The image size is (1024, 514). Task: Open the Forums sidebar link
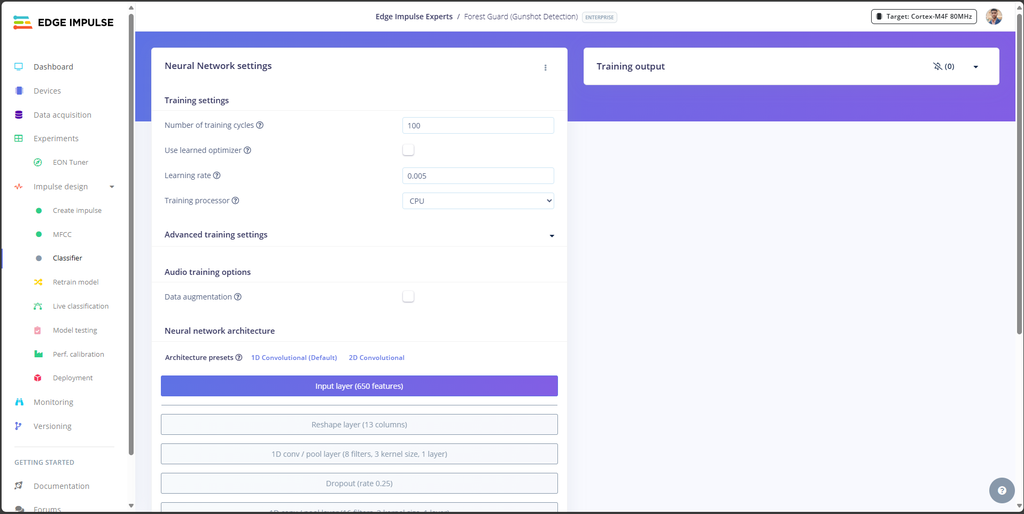pos(47,509)
